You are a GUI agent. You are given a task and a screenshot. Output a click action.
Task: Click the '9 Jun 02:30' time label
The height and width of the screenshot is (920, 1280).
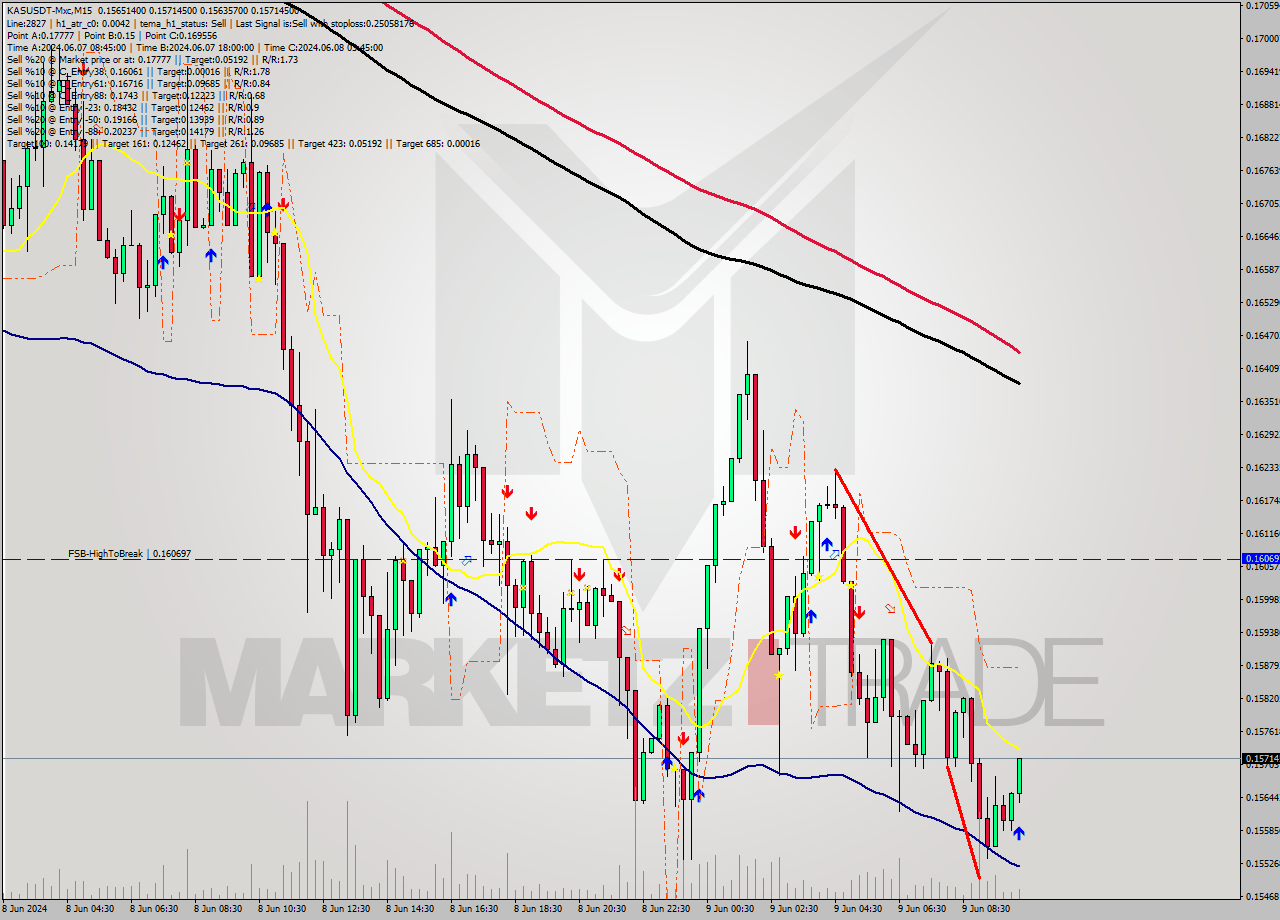pyautogui.click(x=793, y=909)
